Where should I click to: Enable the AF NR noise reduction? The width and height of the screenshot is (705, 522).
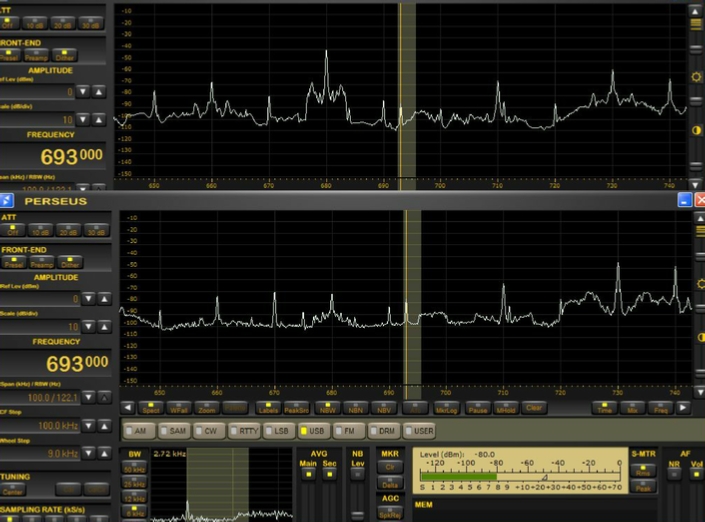tap(674, 473)
